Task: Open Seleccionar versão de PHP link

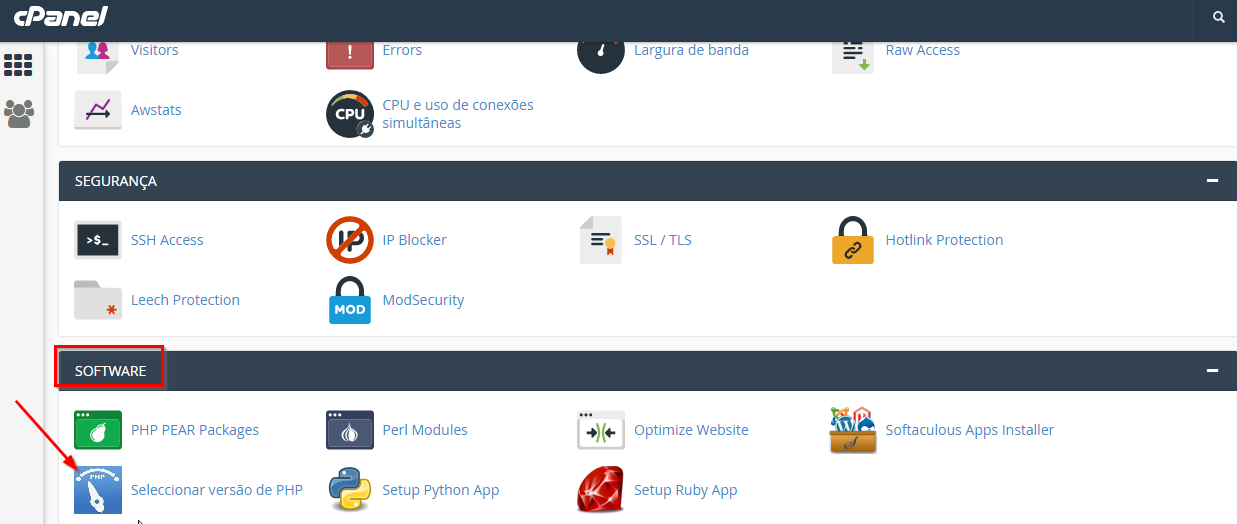Action: pos(217,490)
